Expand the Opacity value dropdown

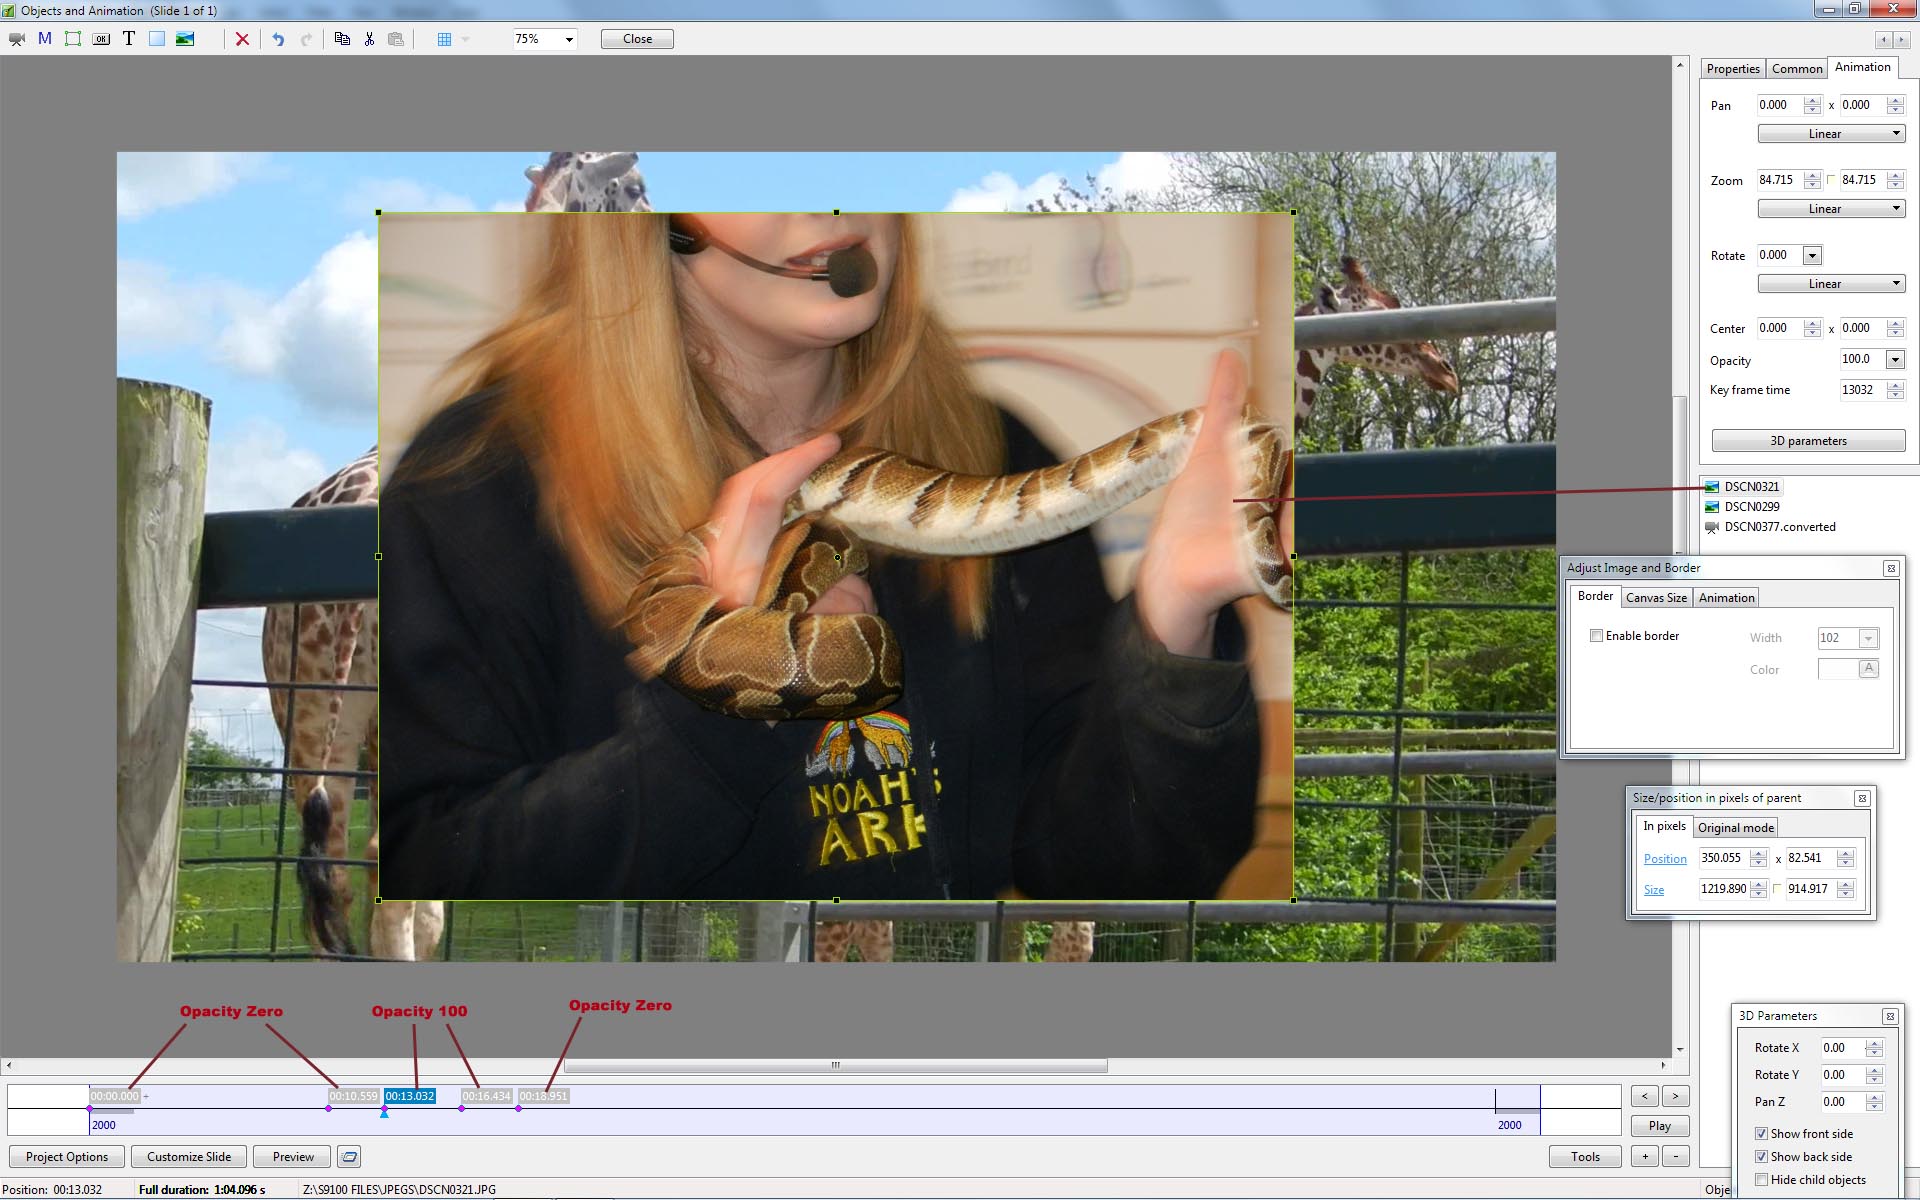tap(1895, 360)
